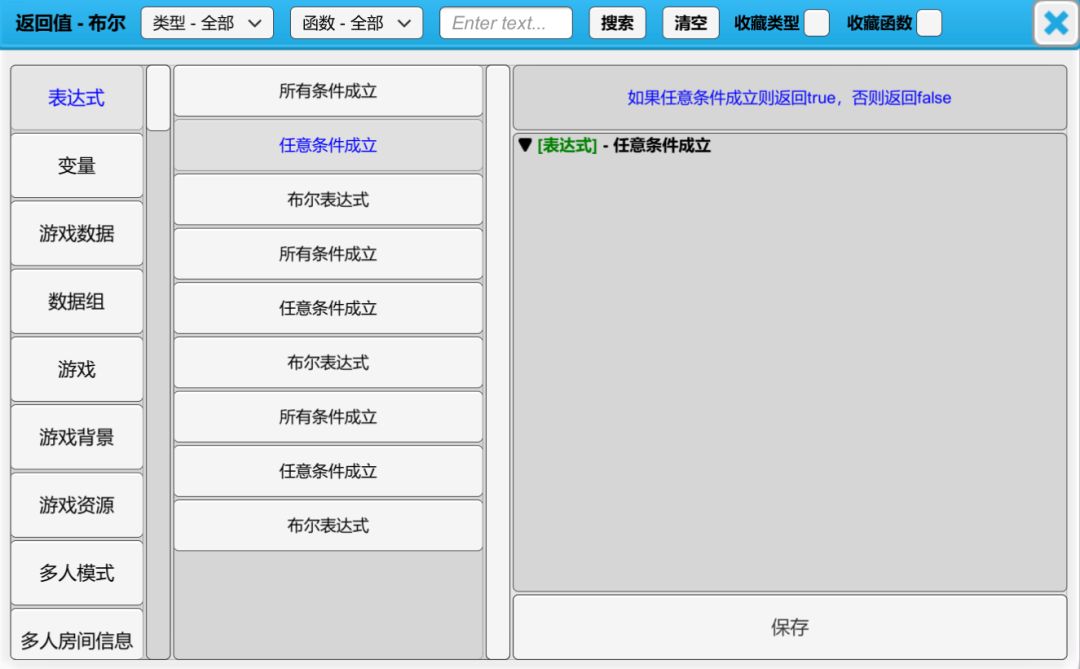Open the 游戏资源 category
The image size is (1080, 669).
tap(77, 505)
